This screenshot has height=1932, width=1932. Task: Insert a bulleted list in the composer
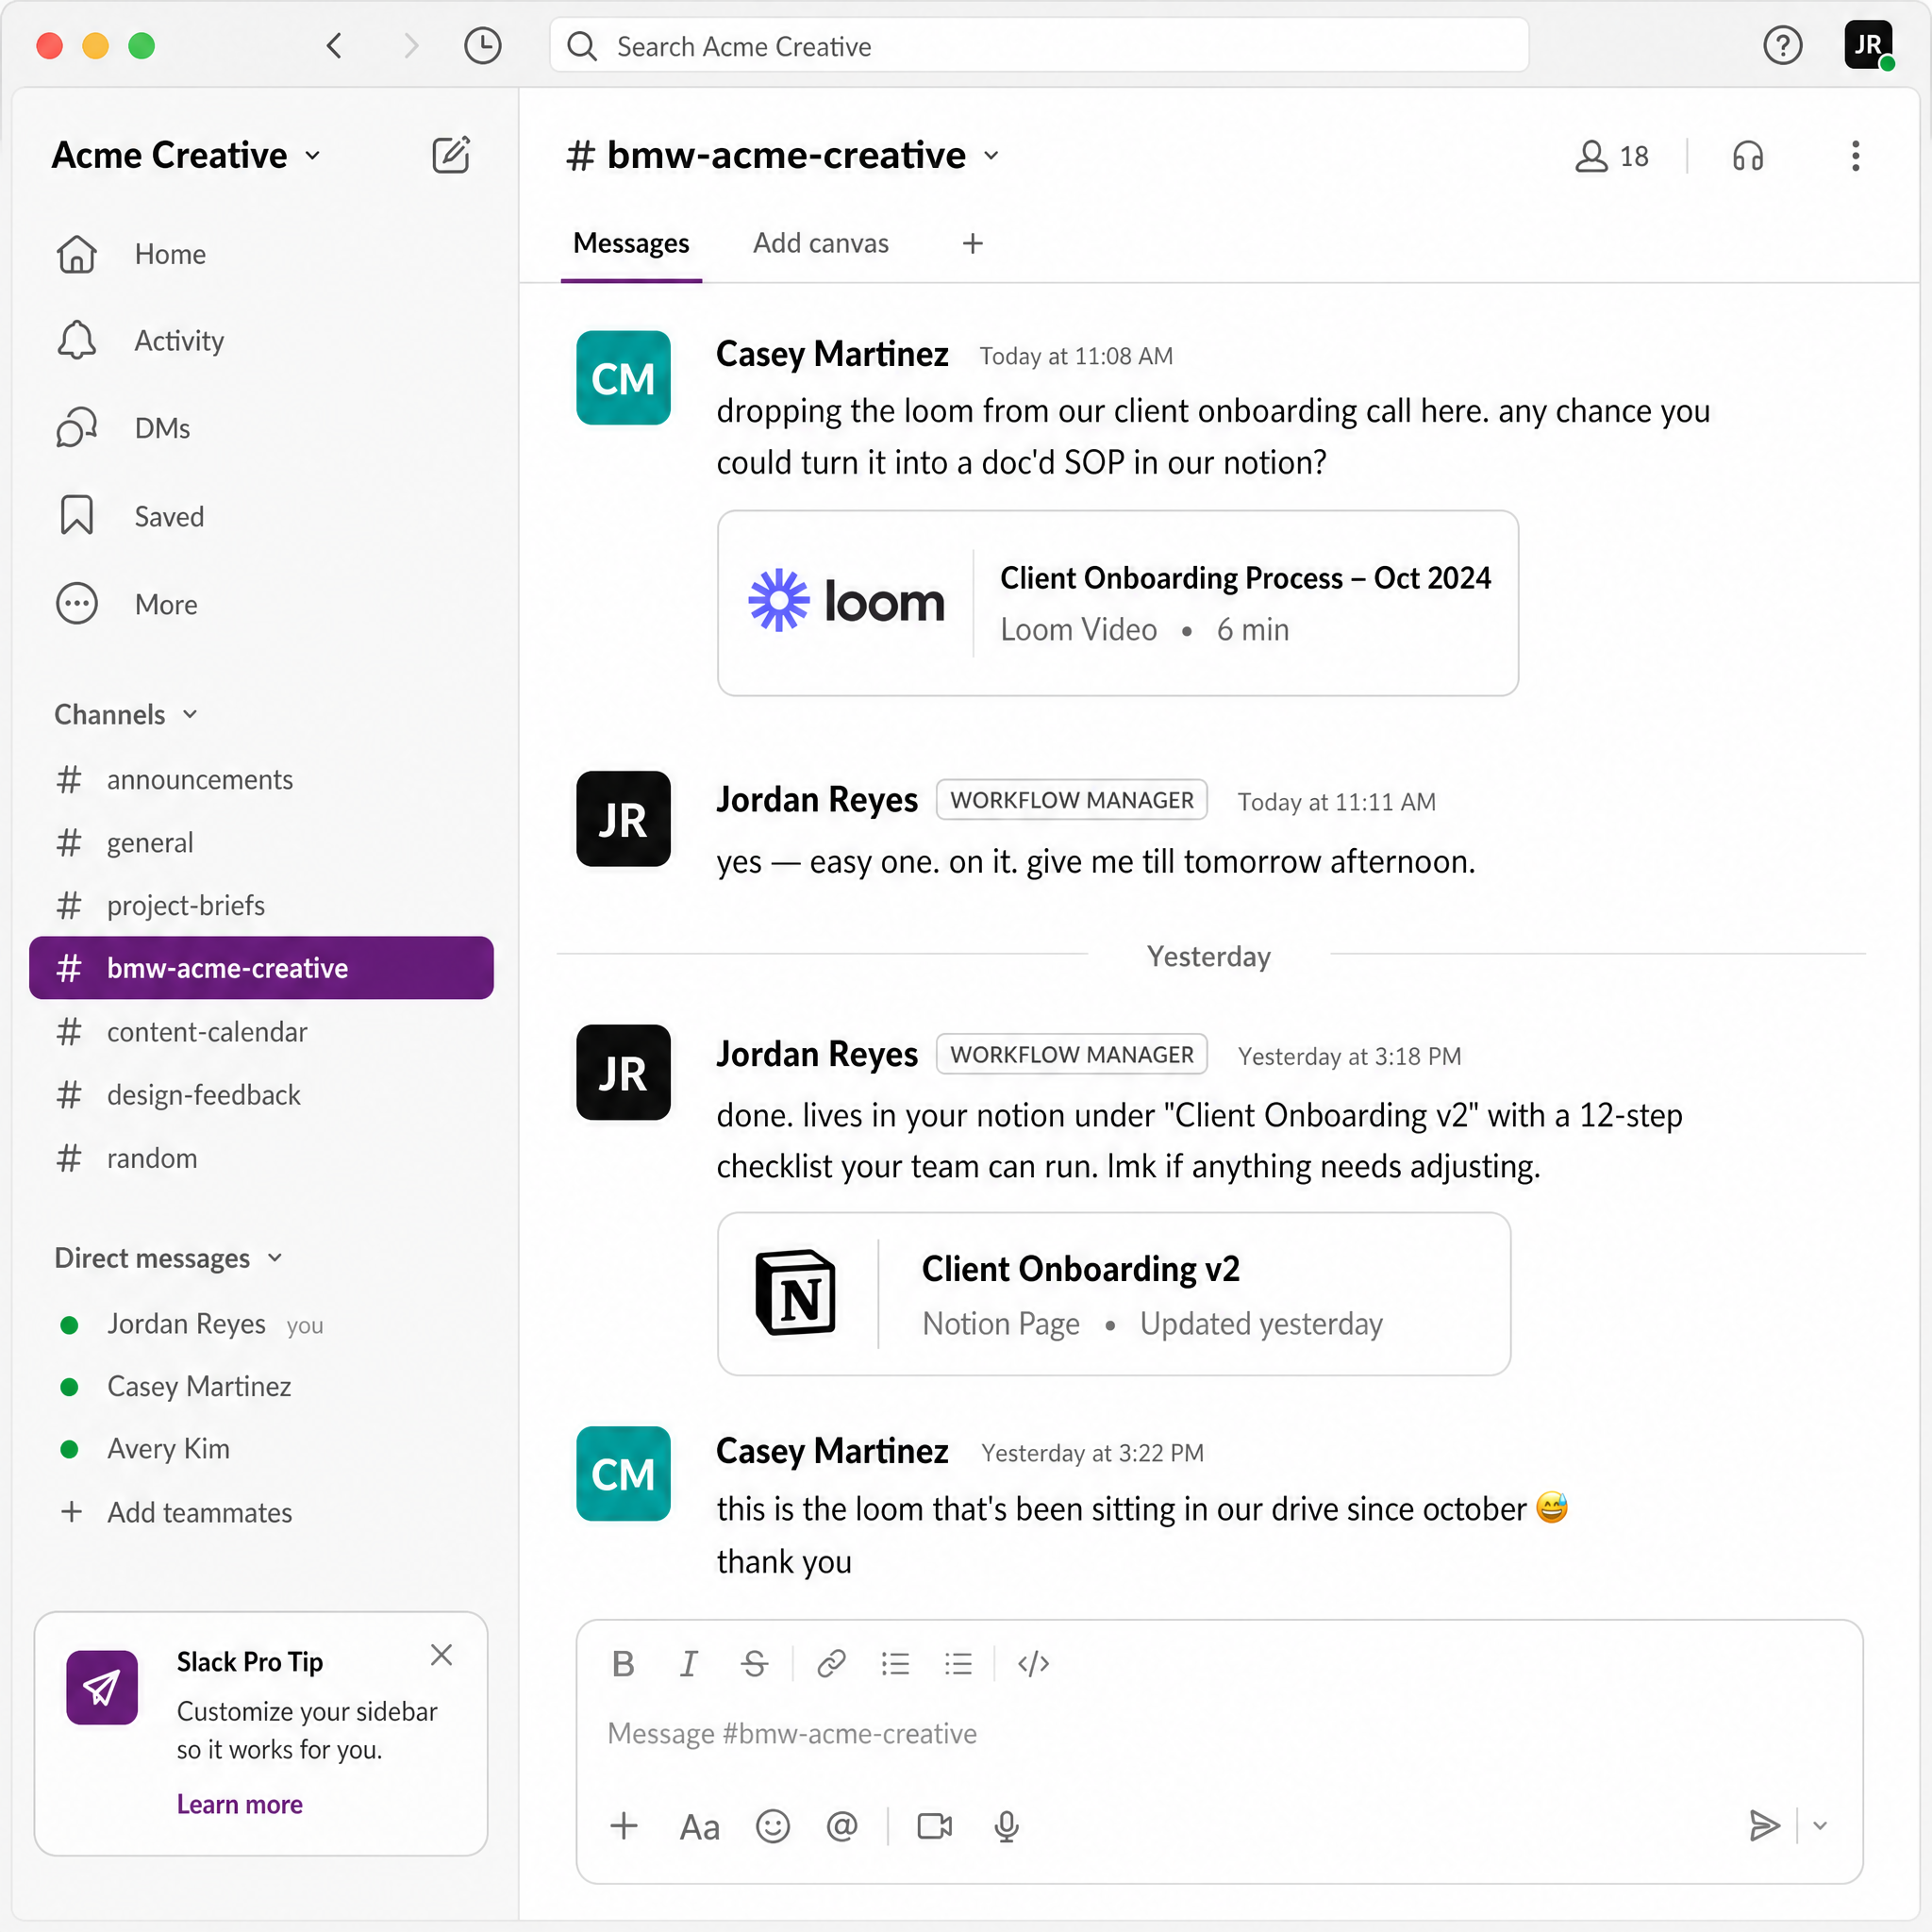pyautogui.click(x=958, y=1664)
